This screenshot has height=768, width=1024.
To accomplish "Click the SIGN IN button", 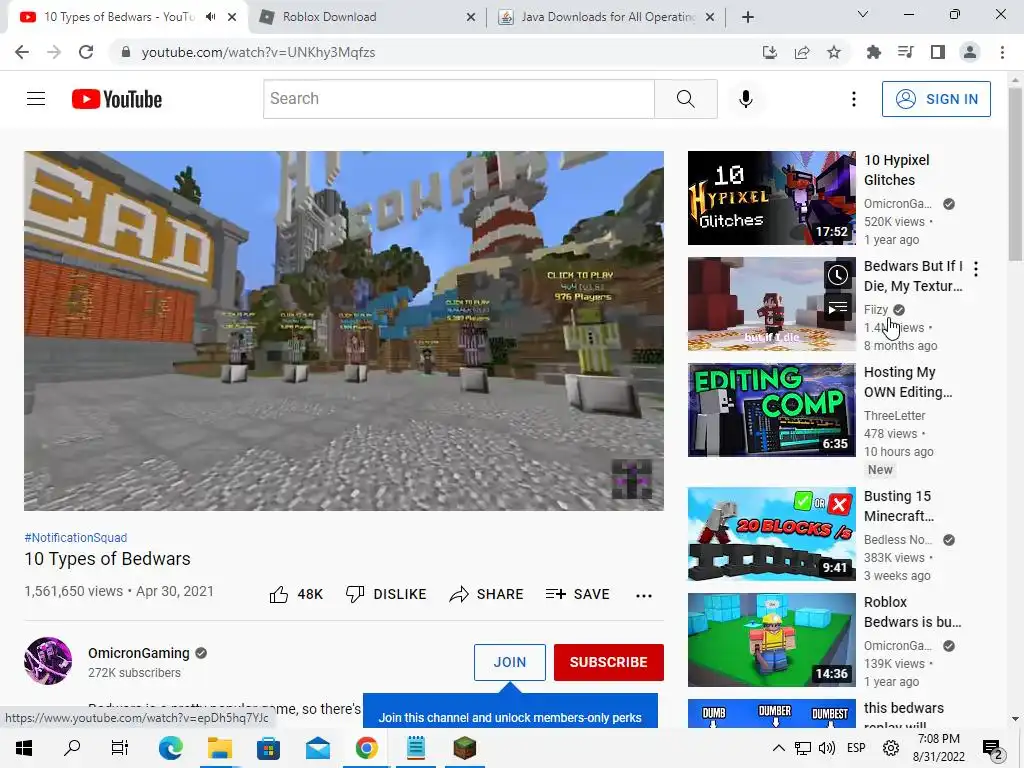I will tap(936, 99).
